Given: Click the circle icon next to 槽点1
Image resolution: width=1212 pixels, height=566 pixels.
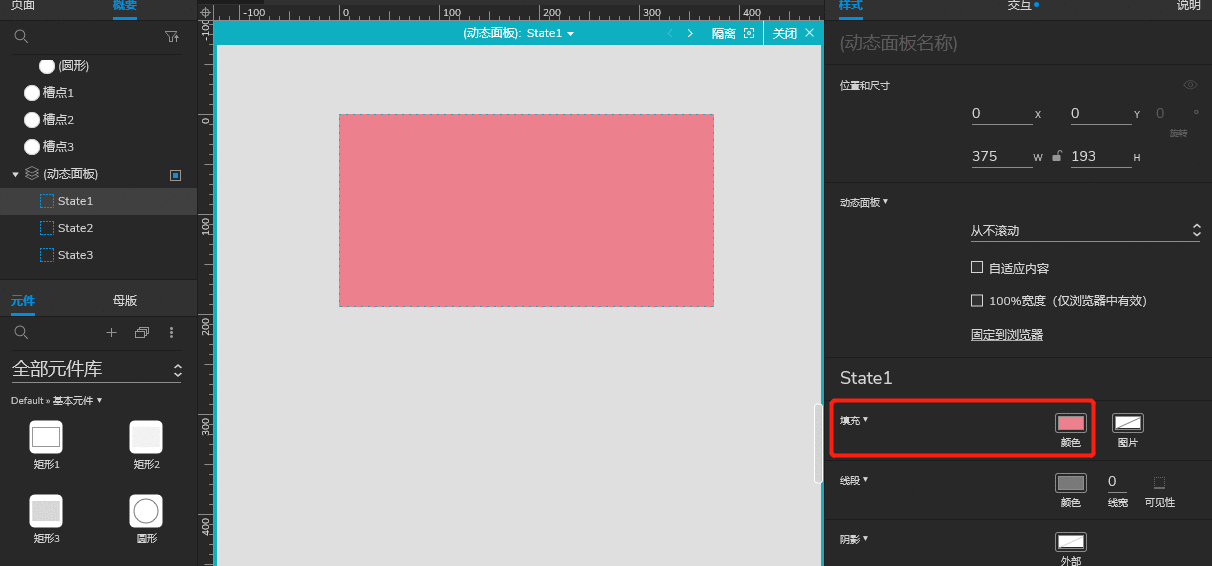Looking at the screenshot, I should pyautogui.click(x=31, y=93).
